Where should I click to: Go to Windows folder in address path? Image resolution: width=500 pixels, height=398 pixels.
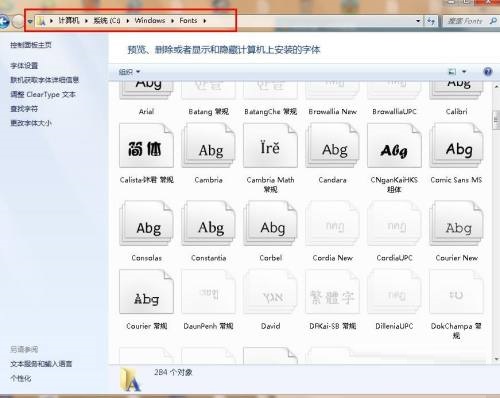coord(150,21)
